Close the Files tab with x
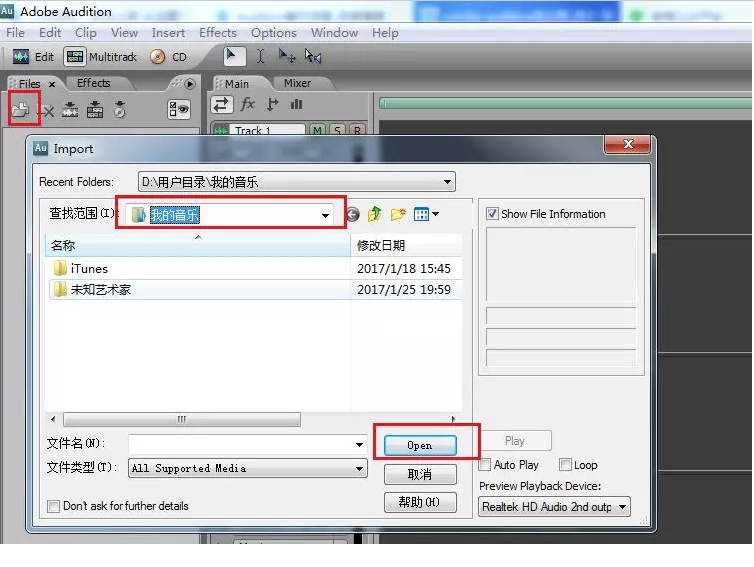754x567 pixels. pyautogui.click(x=52, y=85)
